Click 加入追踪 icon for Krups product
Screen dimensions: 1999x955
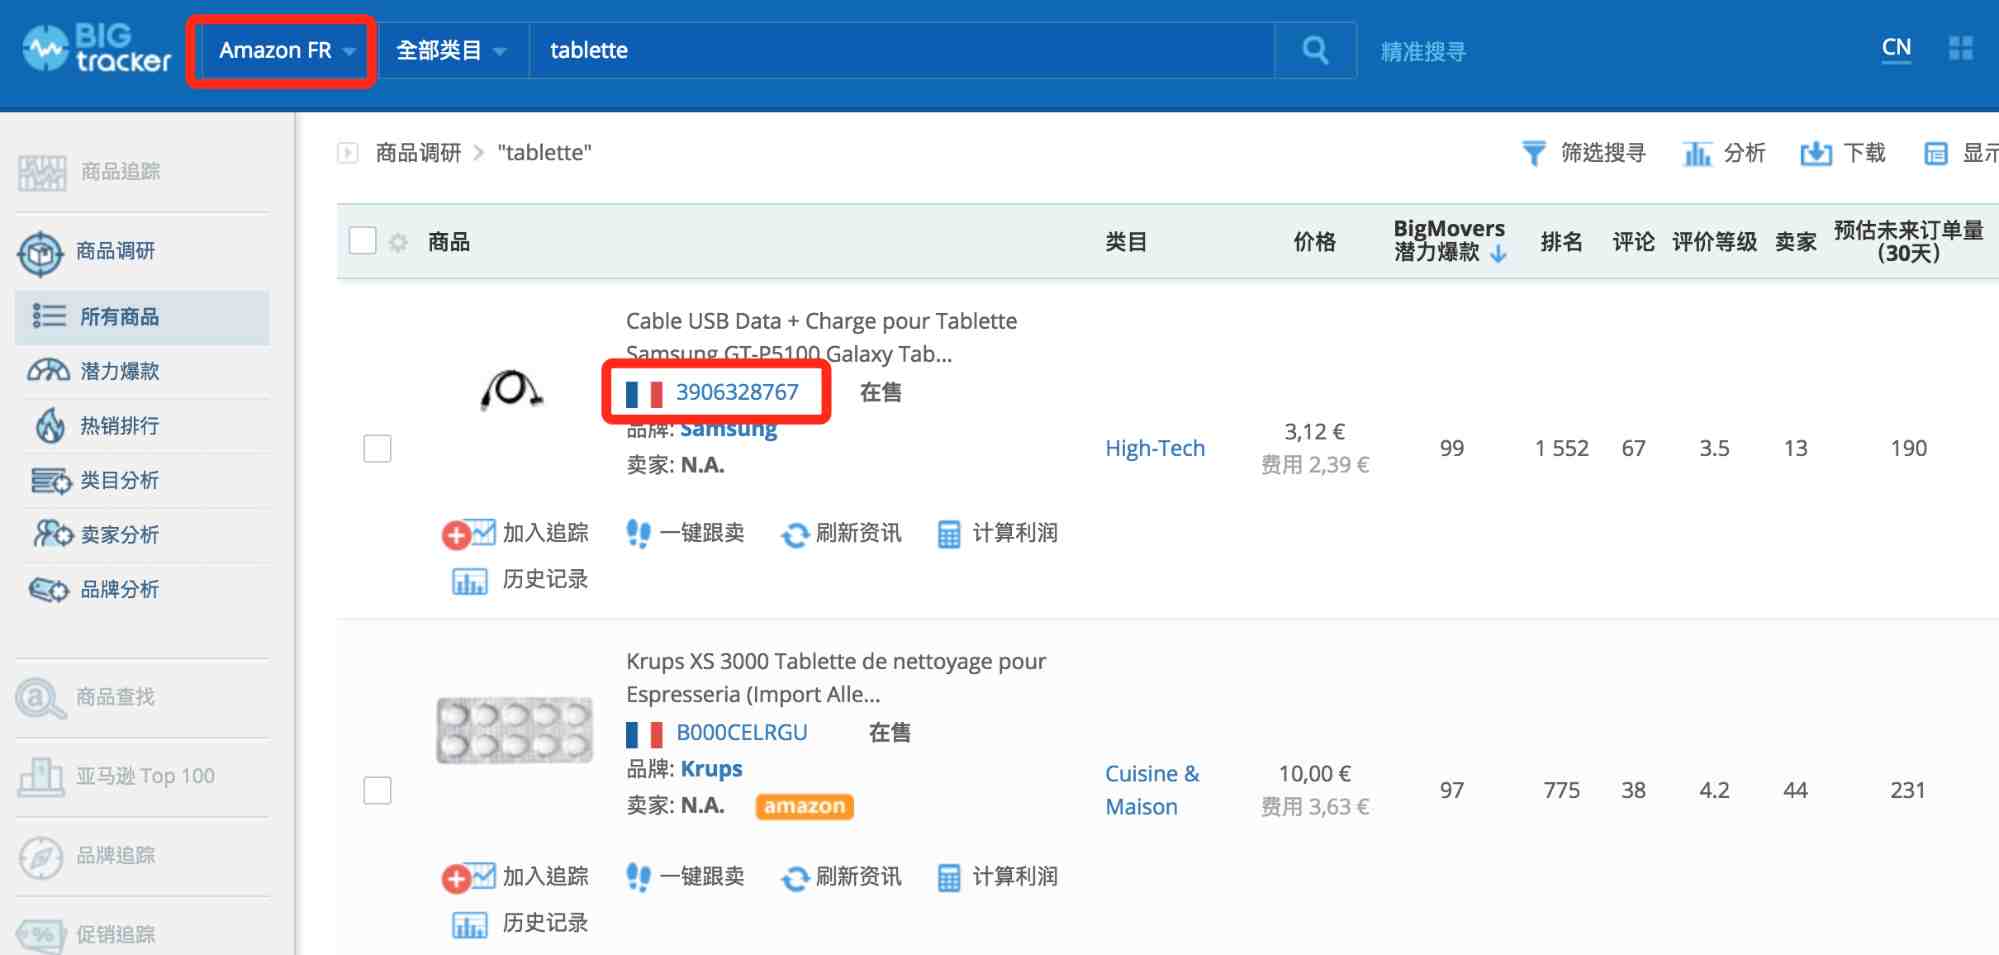point(468,877)
